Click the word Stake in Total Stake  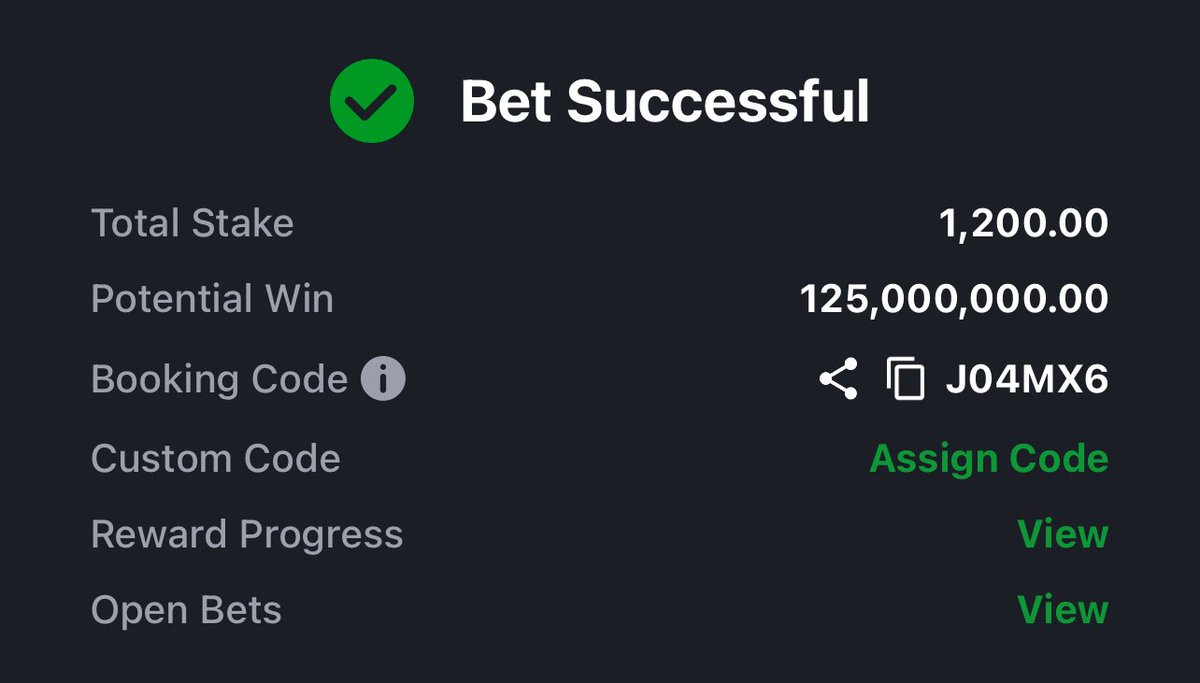click(x=241, y=223)
